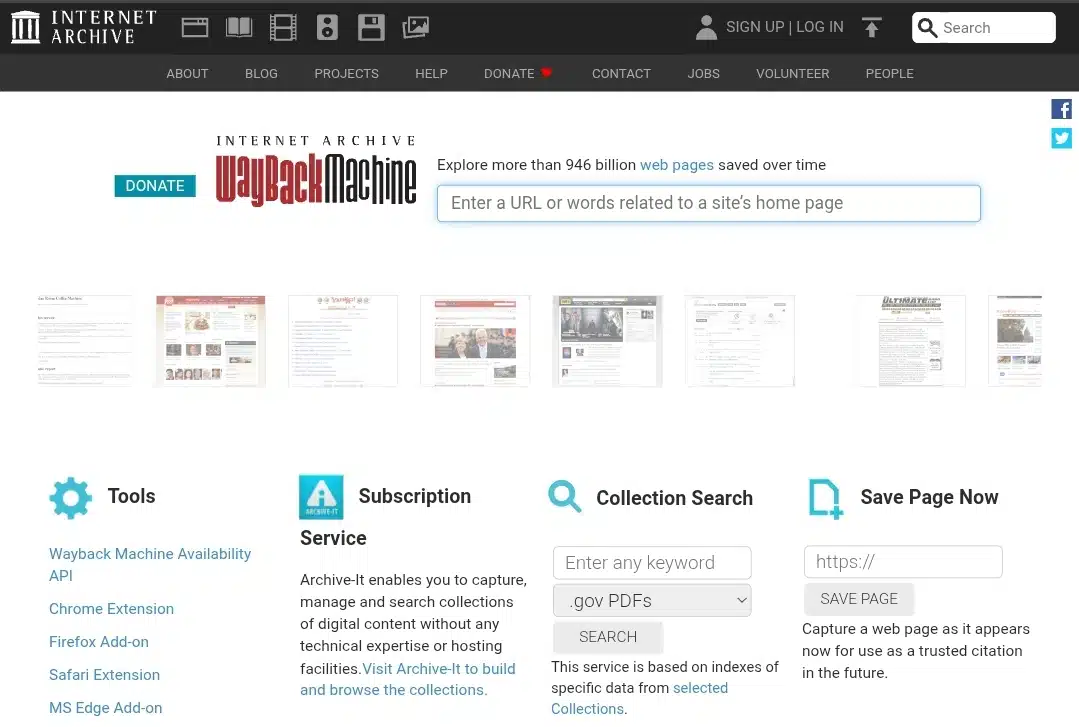
Task: Click the SAVE PAGE button
Action: coord(859,599)
